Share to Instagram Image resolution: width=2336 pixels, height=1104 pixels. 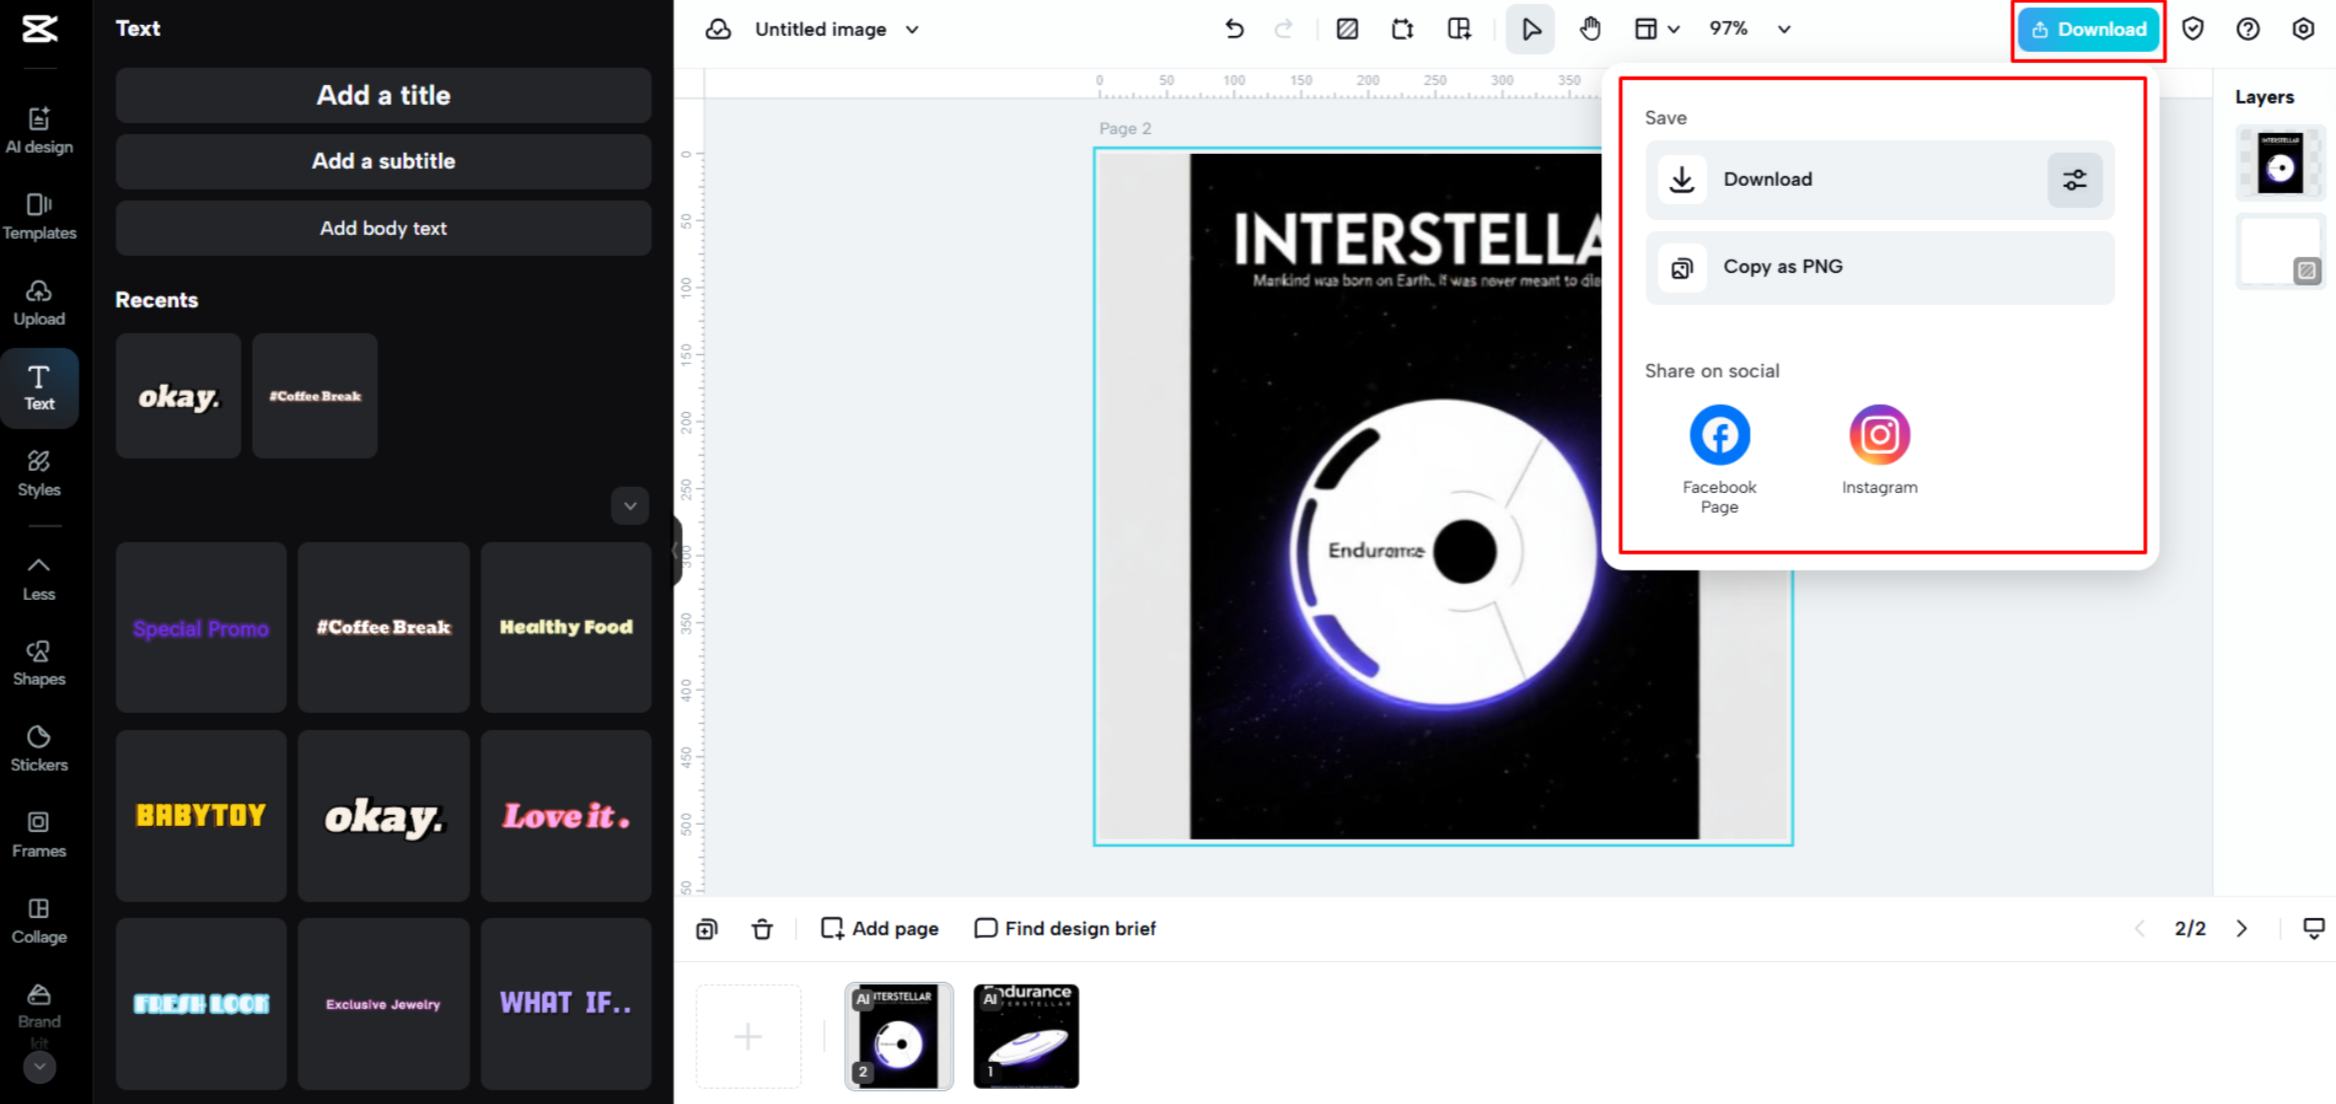(x=1879, y=436)
